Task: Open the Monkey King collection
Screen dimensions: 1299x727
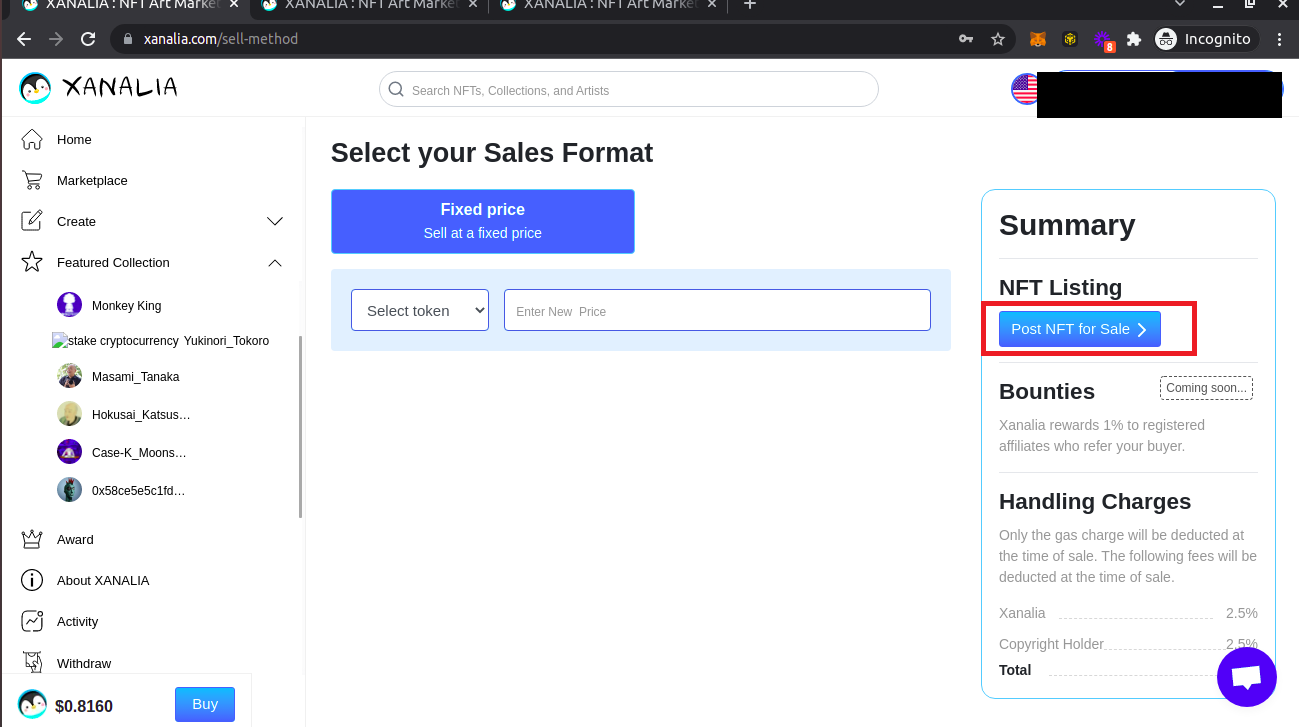Action: [x=126, y=305]
